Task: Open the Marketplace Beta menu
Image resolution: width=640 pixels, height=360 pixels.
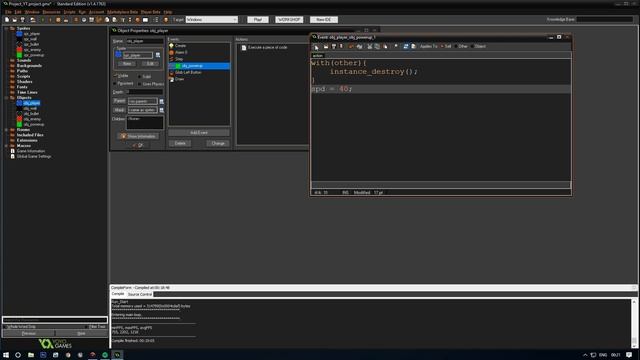Action: [122, 12]
